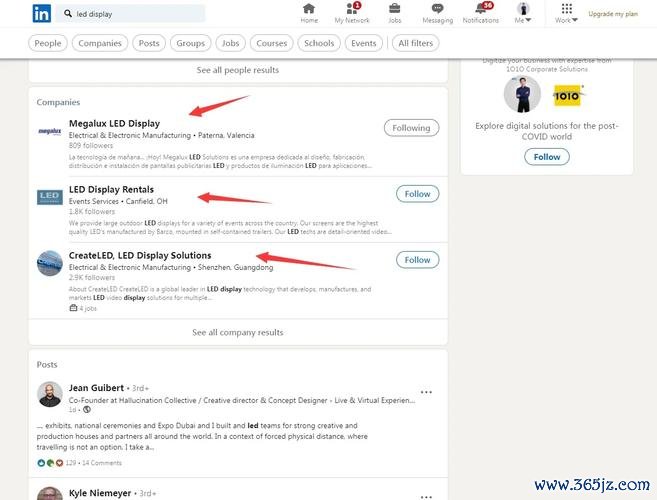Open Jean Guibert post options menu
Screen dimensions: 657x500
point(426,392)
